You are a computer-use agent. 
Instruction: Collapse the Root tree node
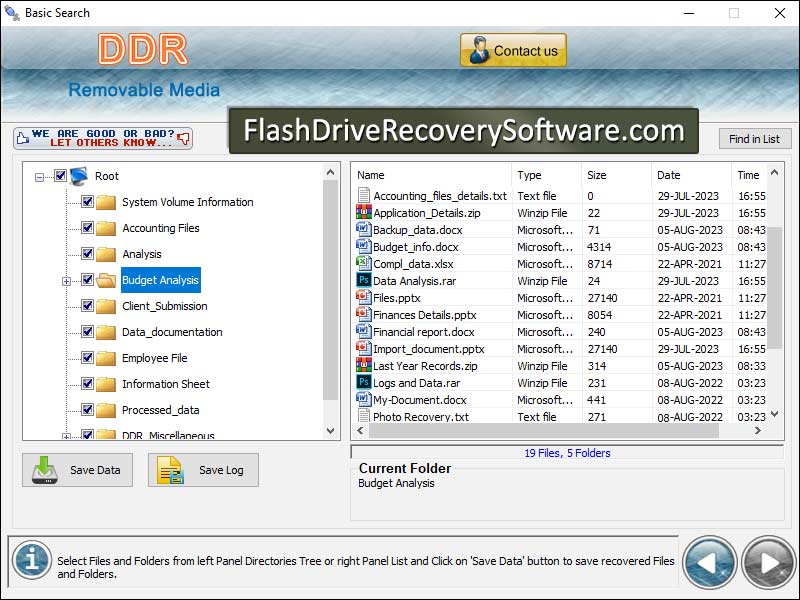[x=39, y=178]
